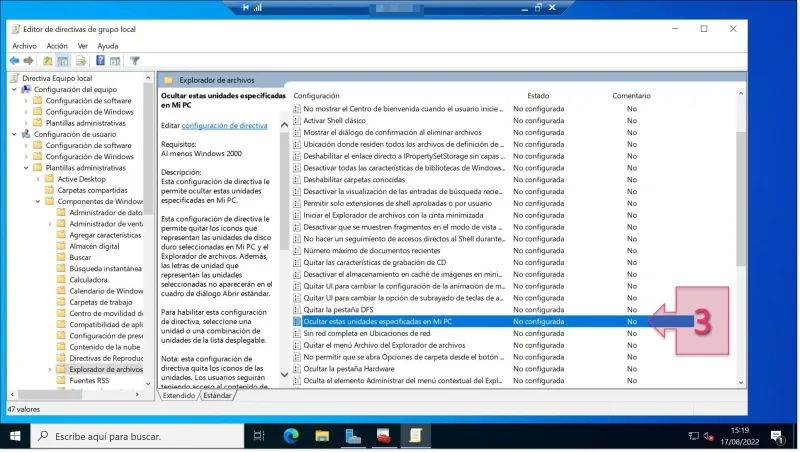This screenshot has height=452, width=800.
Task: Click the Export list toolbar icon
Action: click(x=81, y=61)
